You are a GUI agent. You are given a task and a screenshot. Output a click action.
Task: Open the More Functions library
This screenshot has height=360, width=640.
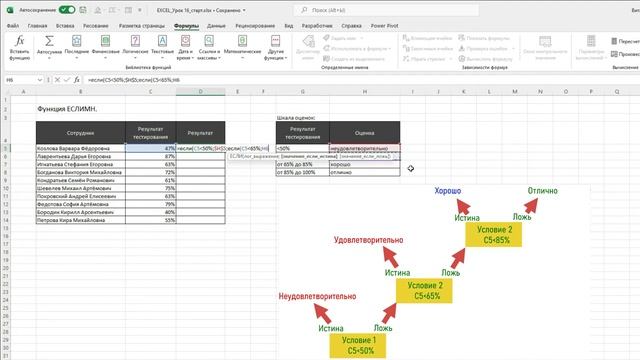(276, 48)
